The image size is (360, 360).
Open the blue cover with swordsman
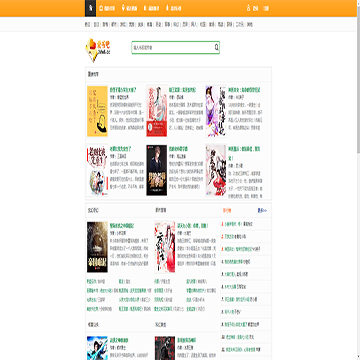pos(97,348)
